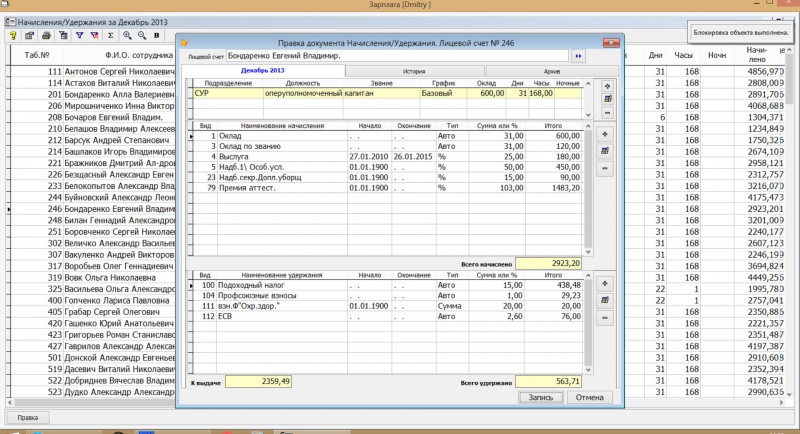Toggle the bold B toolbar icon

pyautogui.click(x=157, y=35)
